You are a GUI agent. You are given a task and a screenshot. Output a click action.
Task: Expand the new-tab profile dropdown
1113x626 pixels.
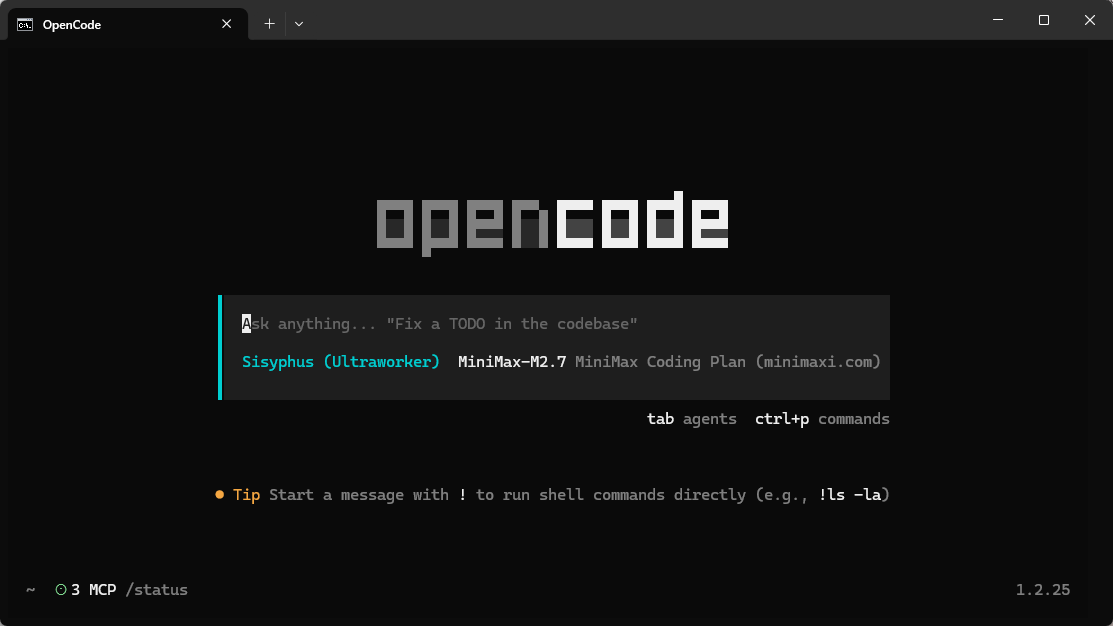[299, 24]
